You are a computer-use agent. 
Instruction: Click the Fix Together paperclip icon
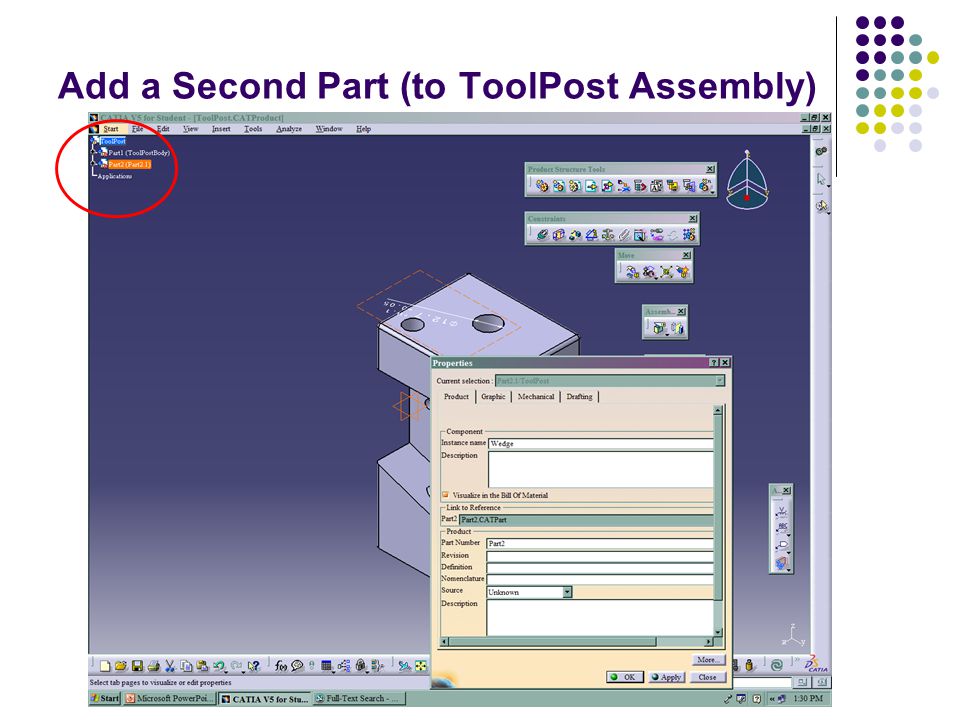click(x=624, y=234)
